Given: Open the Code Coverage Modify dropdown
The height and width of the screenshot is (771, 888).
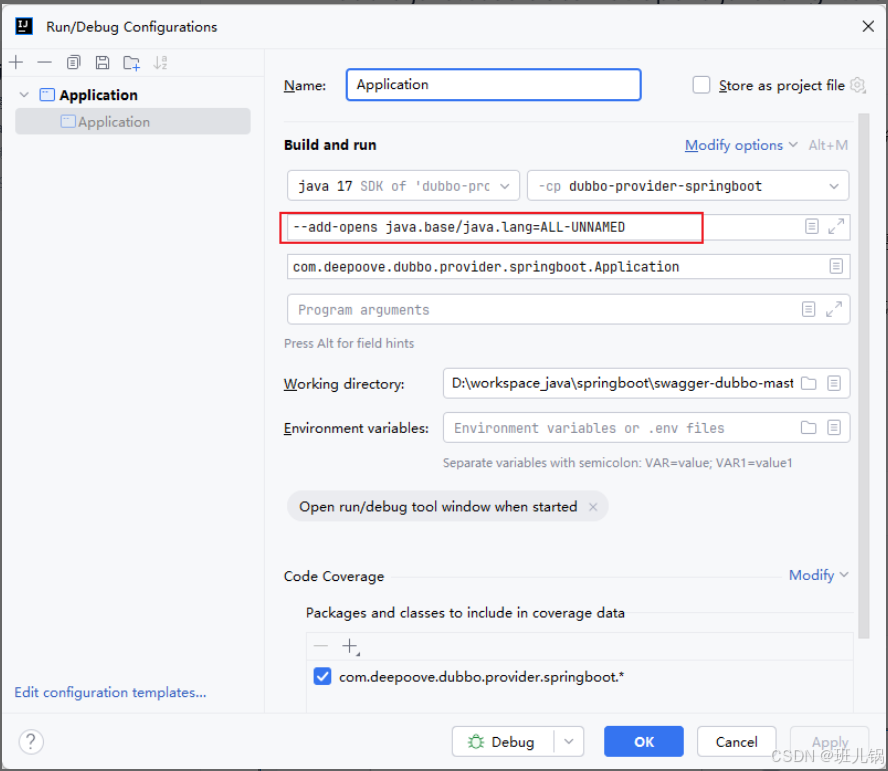Looking at the screenshot, I should 818,576.
